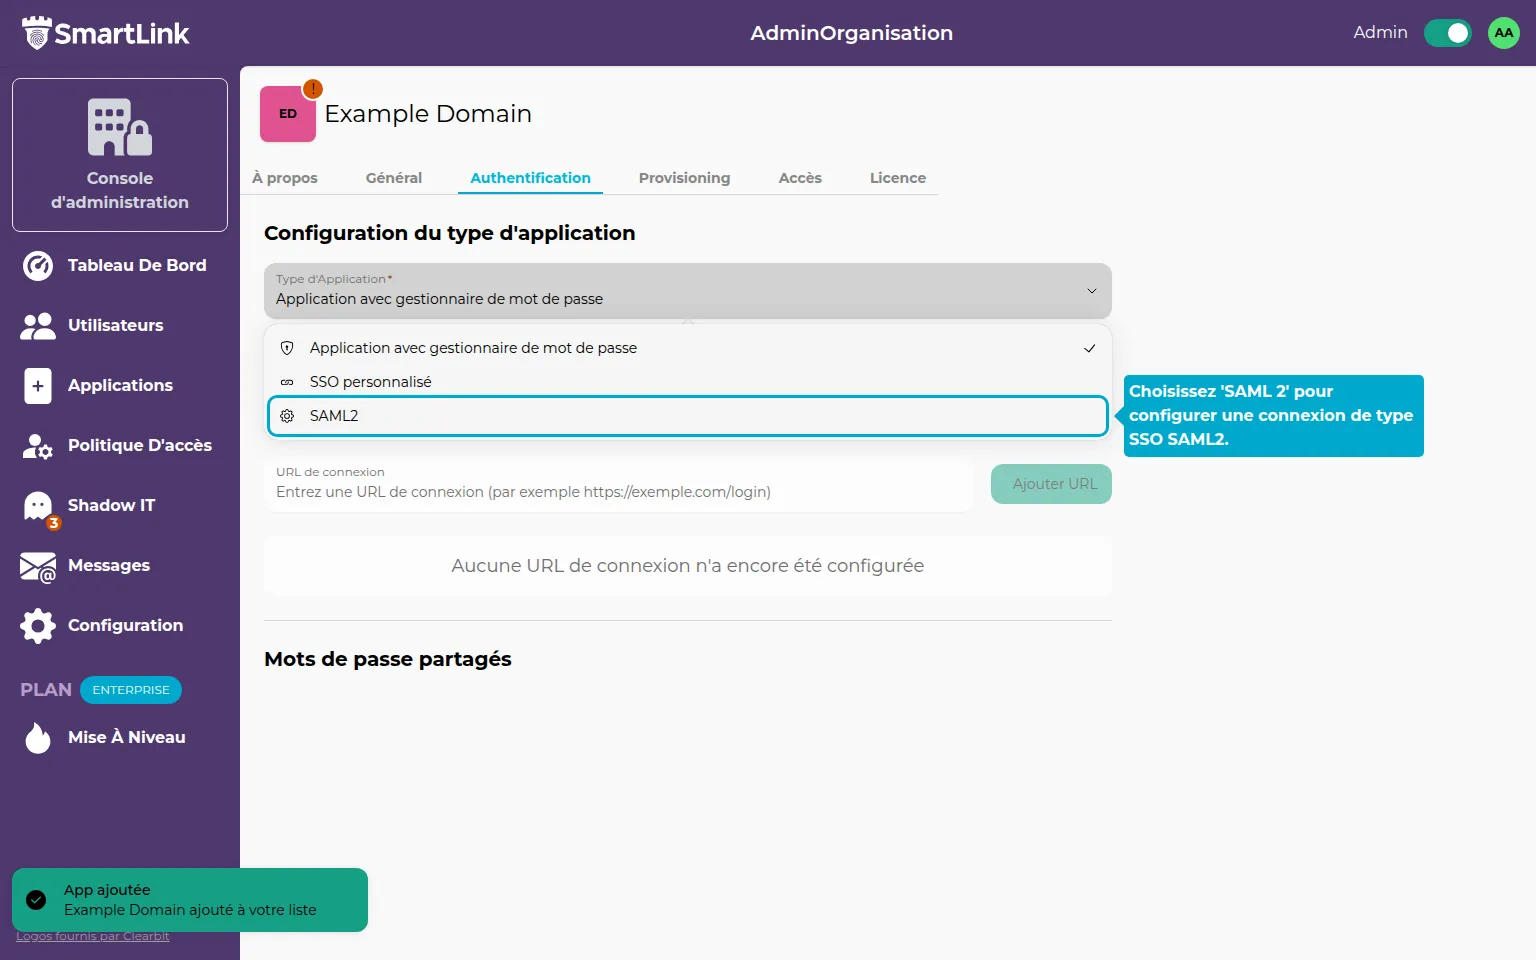Open the Logos fournis par Clearbit link
1536x960 pixels.
pos(93,937)
